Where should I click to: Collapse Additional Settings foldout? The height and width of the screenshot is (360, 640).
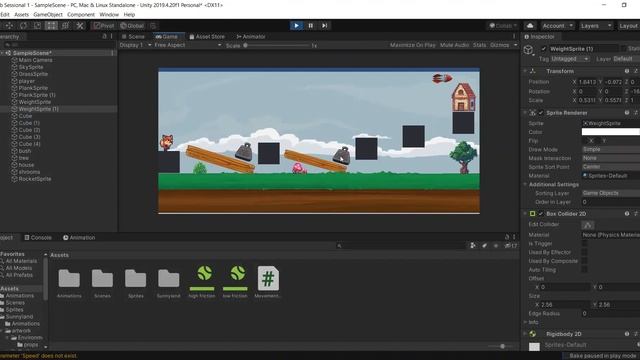(x=525, y=184)
